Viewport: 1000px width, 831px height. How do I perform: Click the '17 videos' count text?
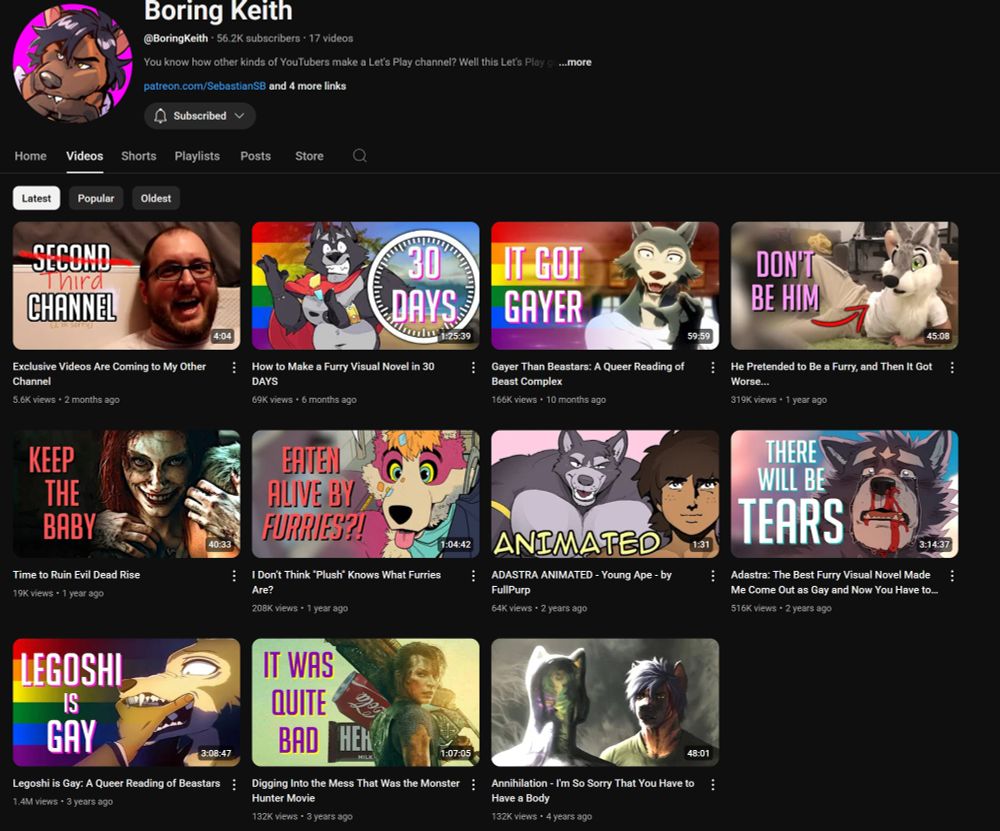[331, 38]
